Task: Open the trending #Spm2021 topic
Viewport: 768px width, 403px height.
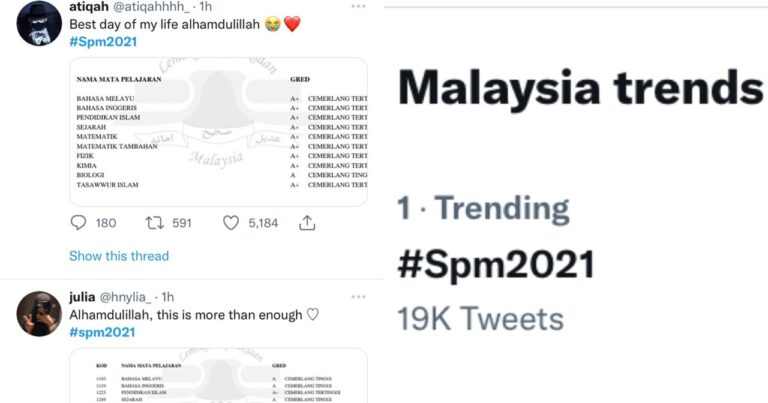Action: tap(495, 265)
